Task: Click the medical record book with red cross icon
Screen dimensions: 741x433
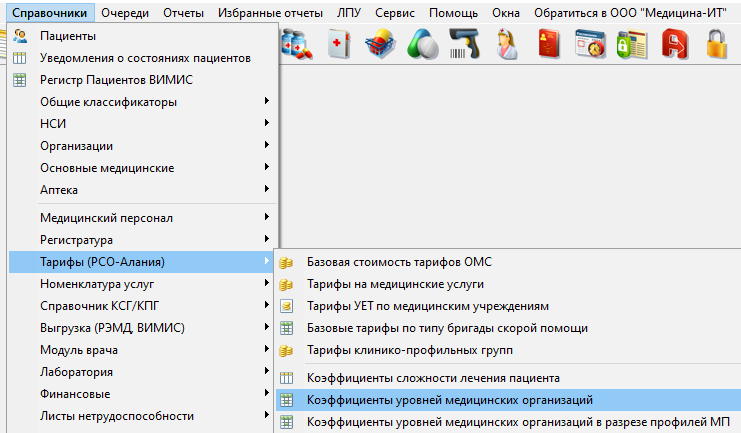Action: point(339,44)
